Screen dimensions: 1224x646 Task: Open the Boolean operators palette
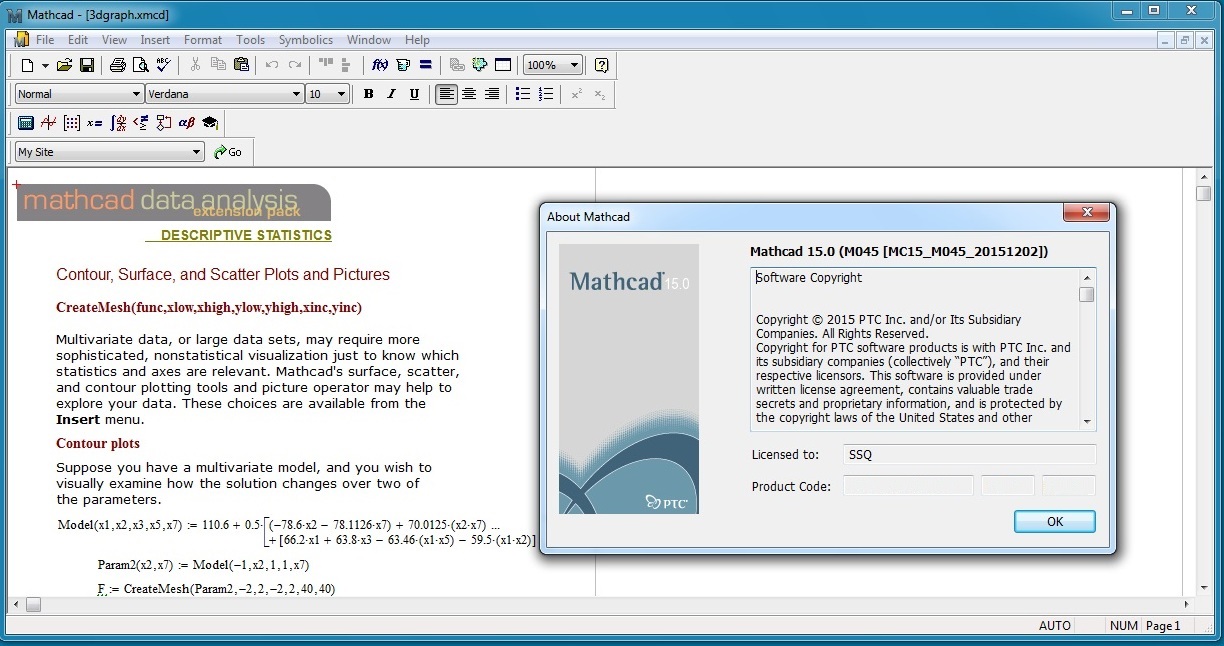point(141,123)
